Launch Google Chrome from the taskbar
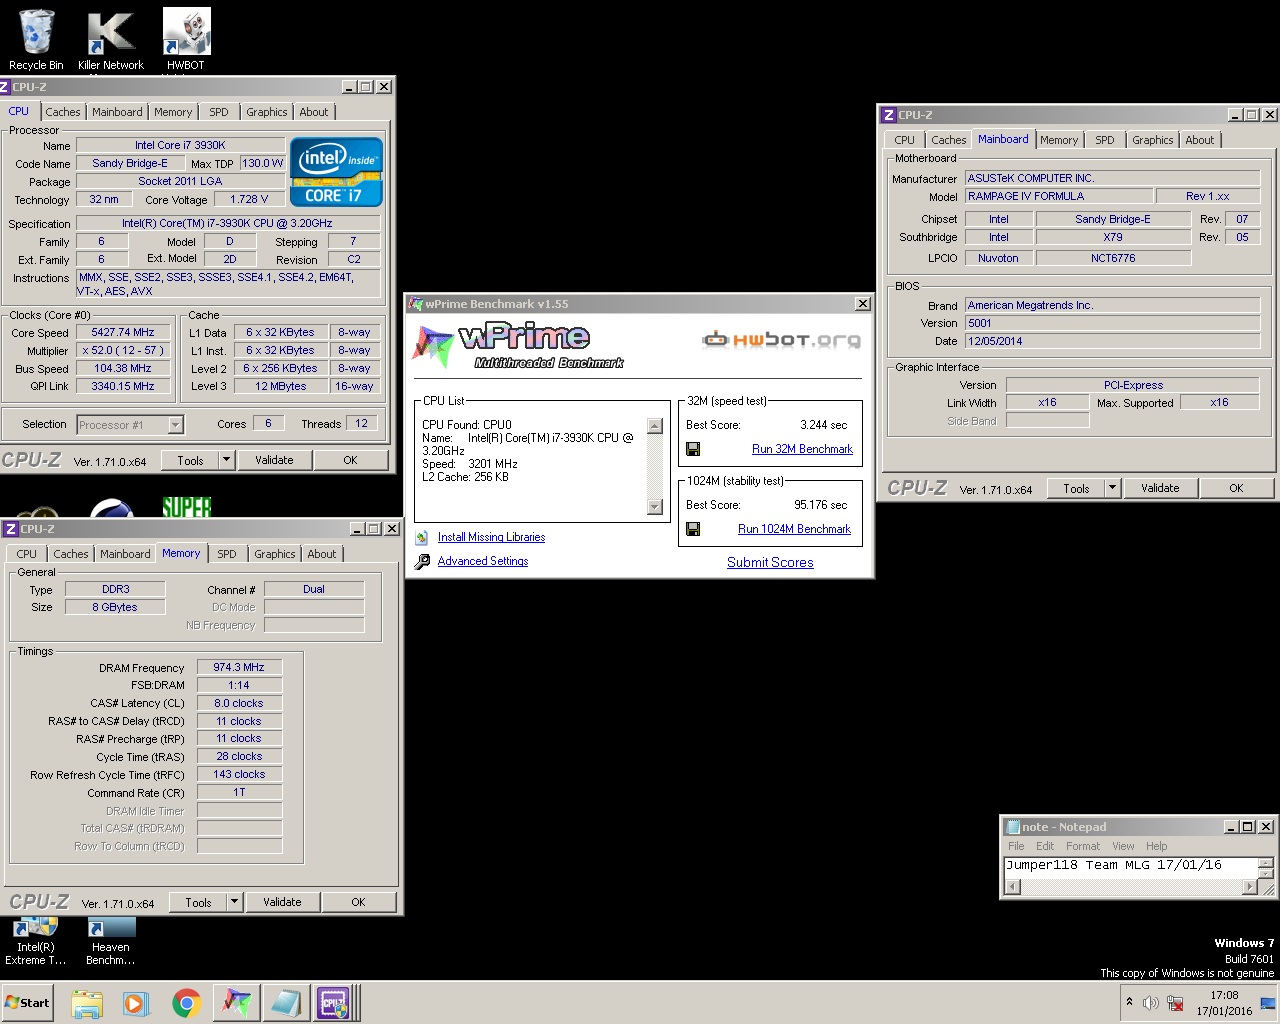Screen dimensions: 1280x1024 click(186, 1003)
